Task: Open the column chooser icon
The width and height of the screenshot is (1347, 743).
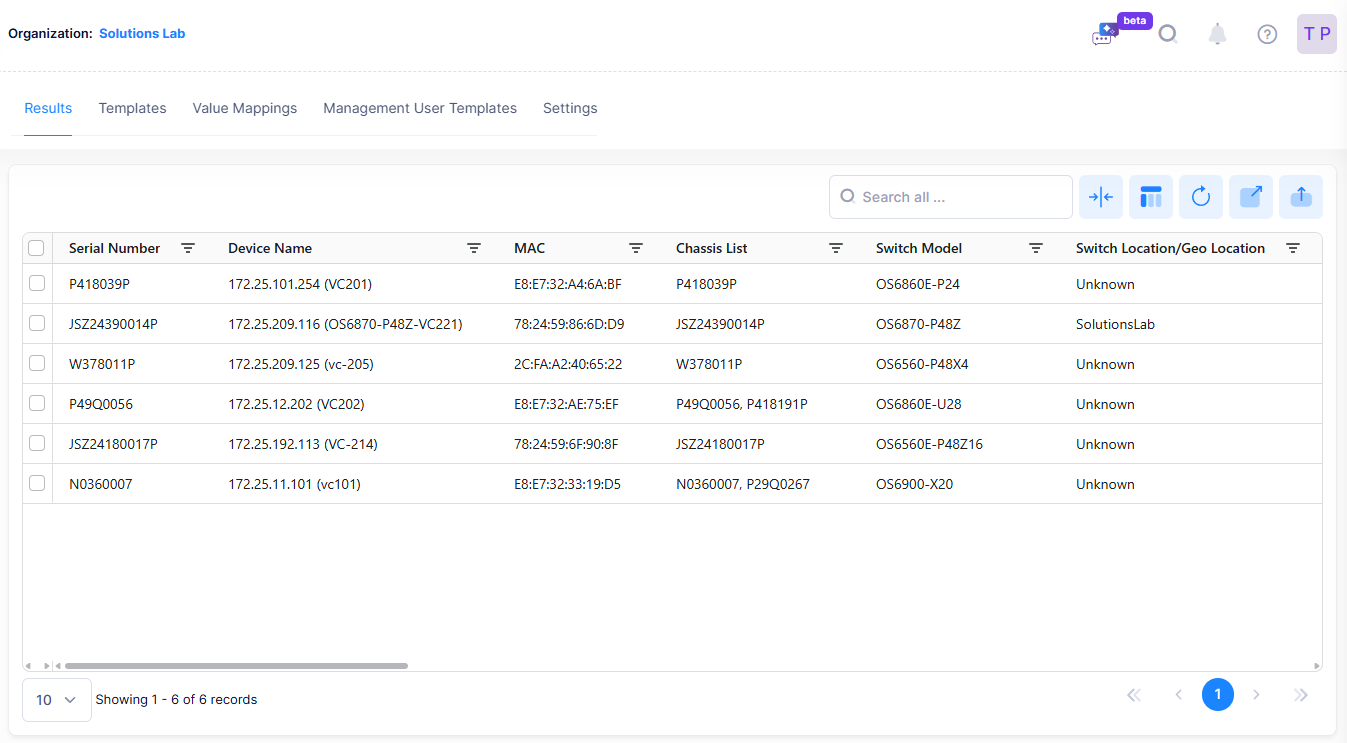Action: (x=1151, y=197)
